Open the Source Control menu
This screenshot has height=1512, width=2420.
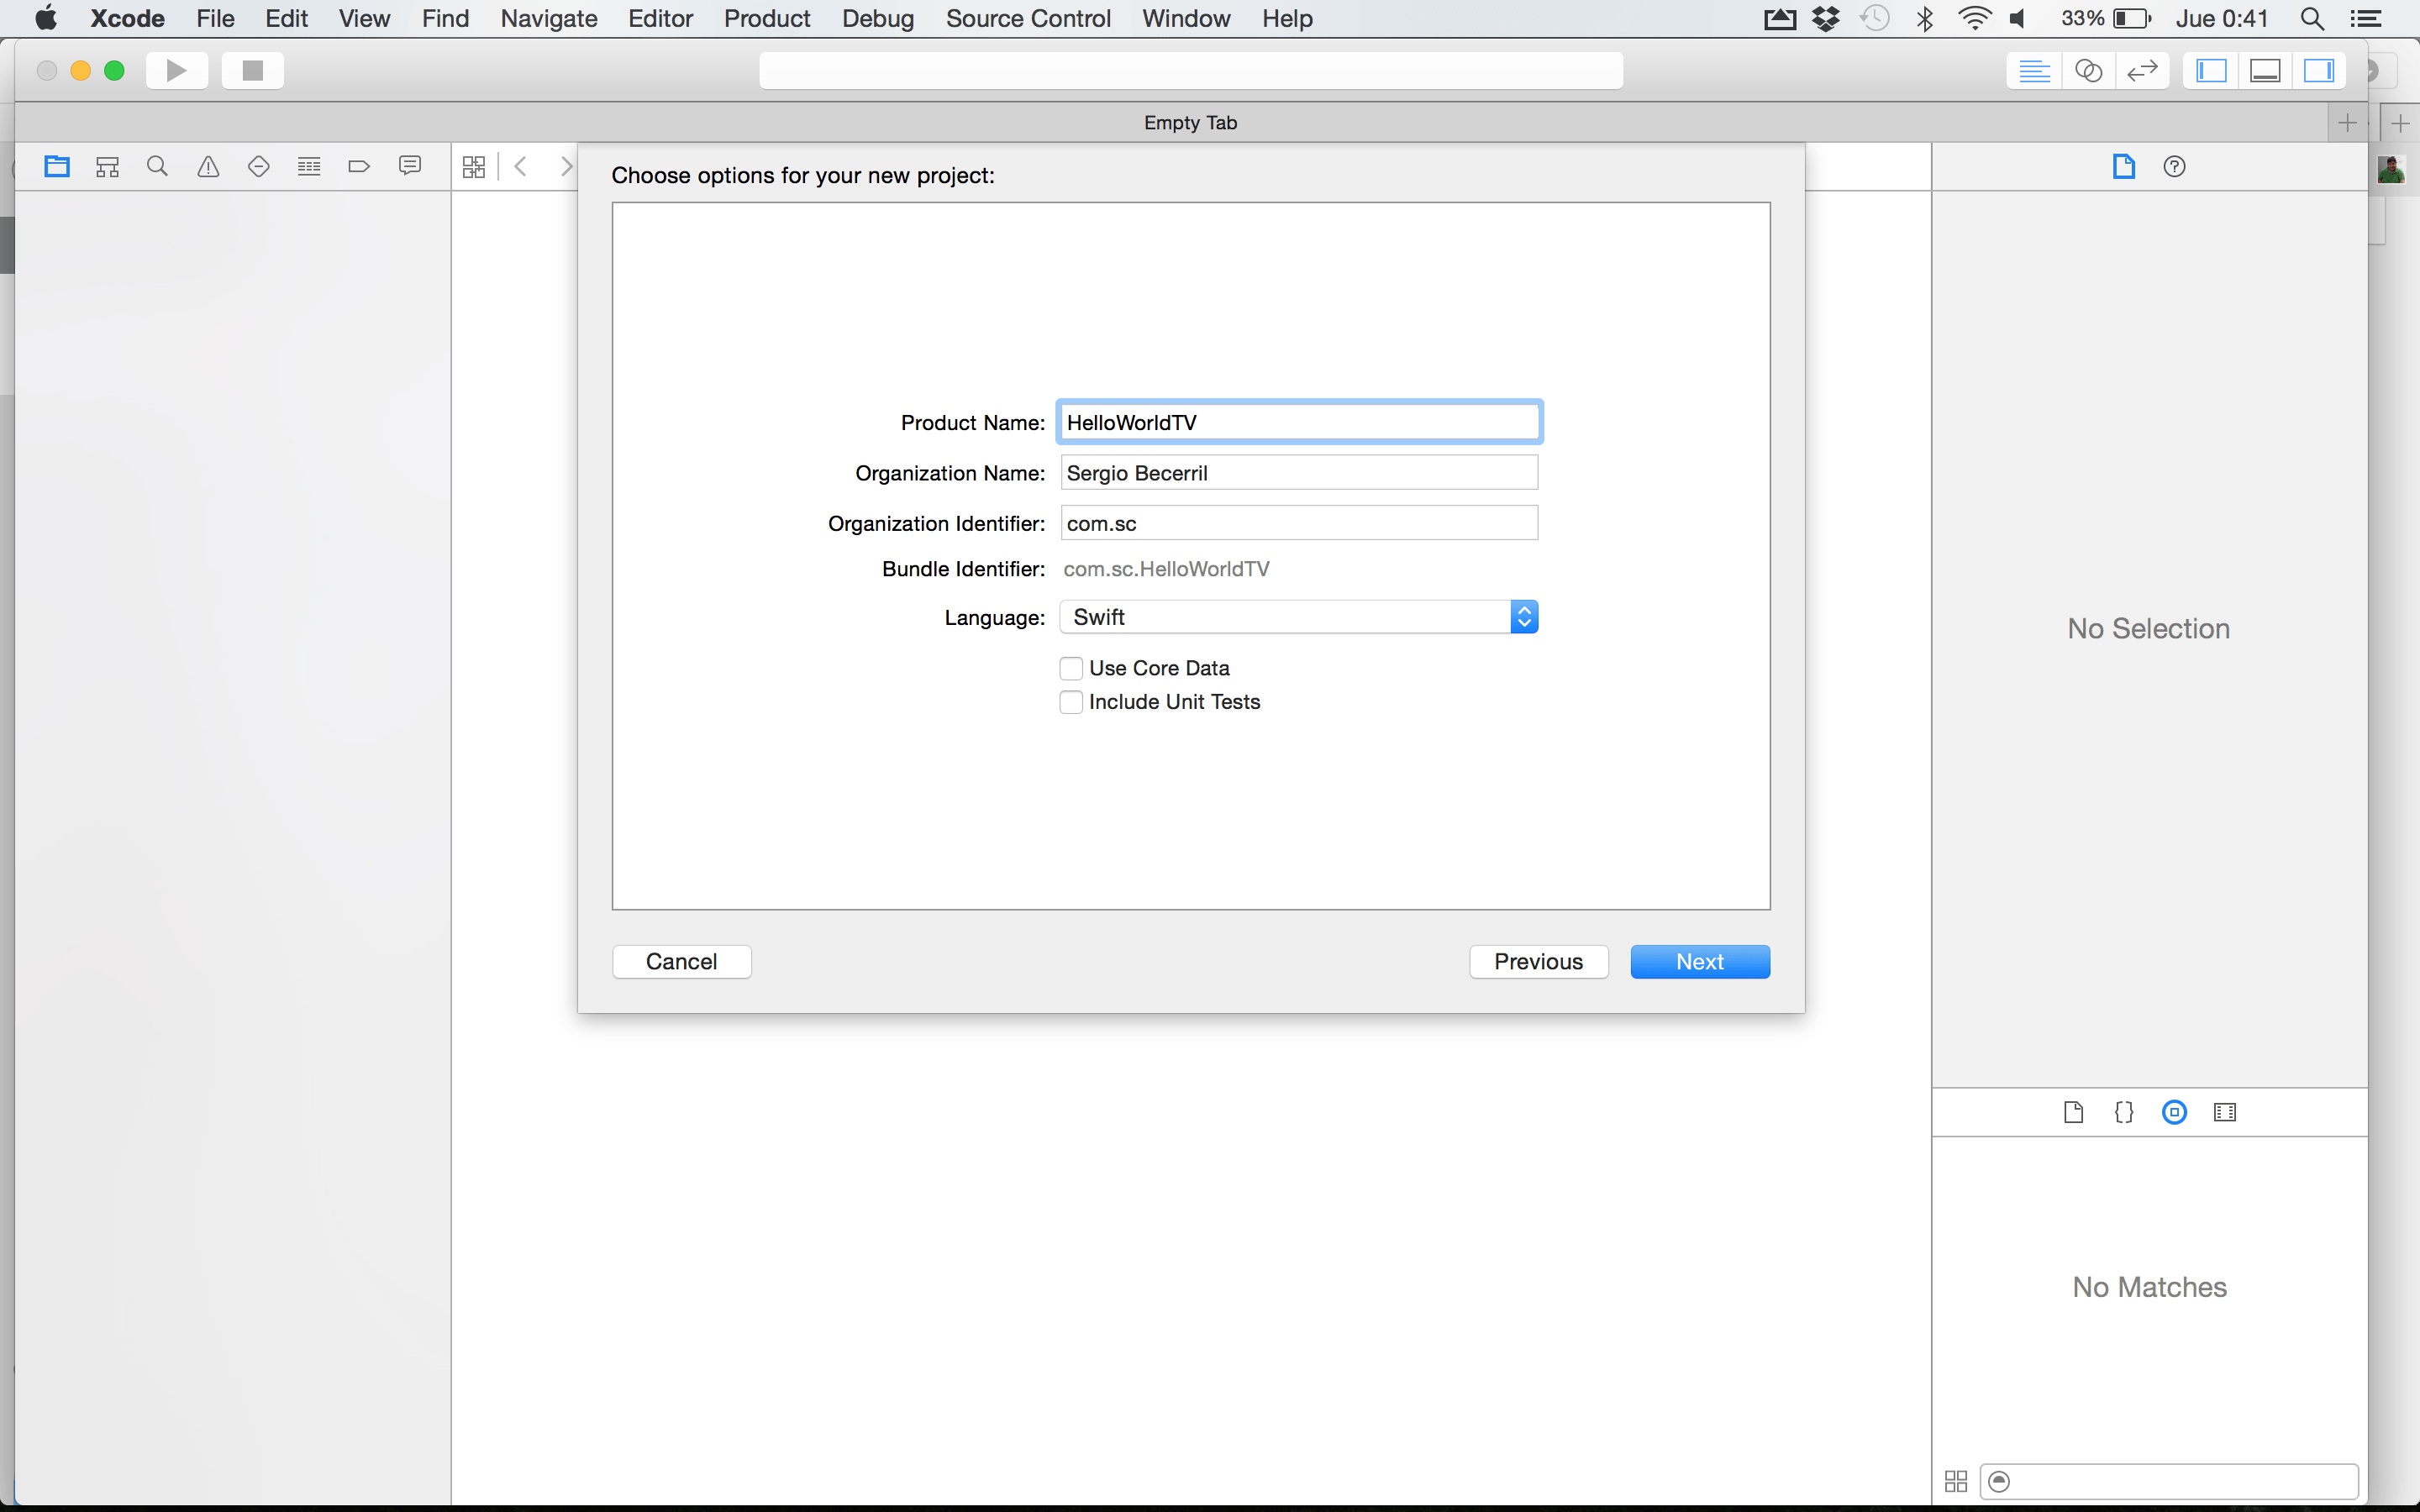point(1027,18)
